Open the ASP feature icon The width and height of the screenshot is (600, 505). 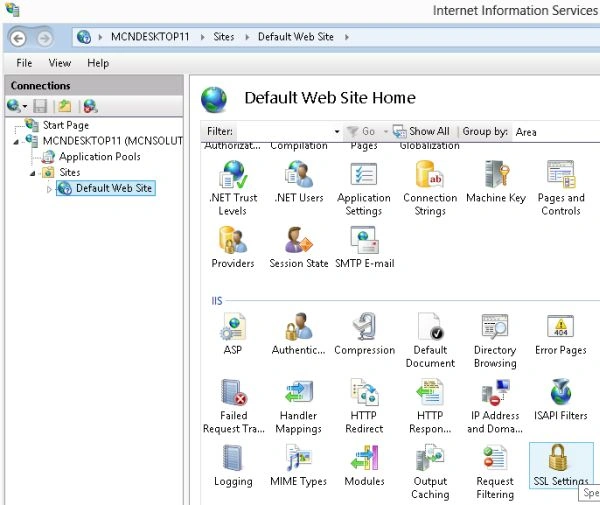pos(233,334)
